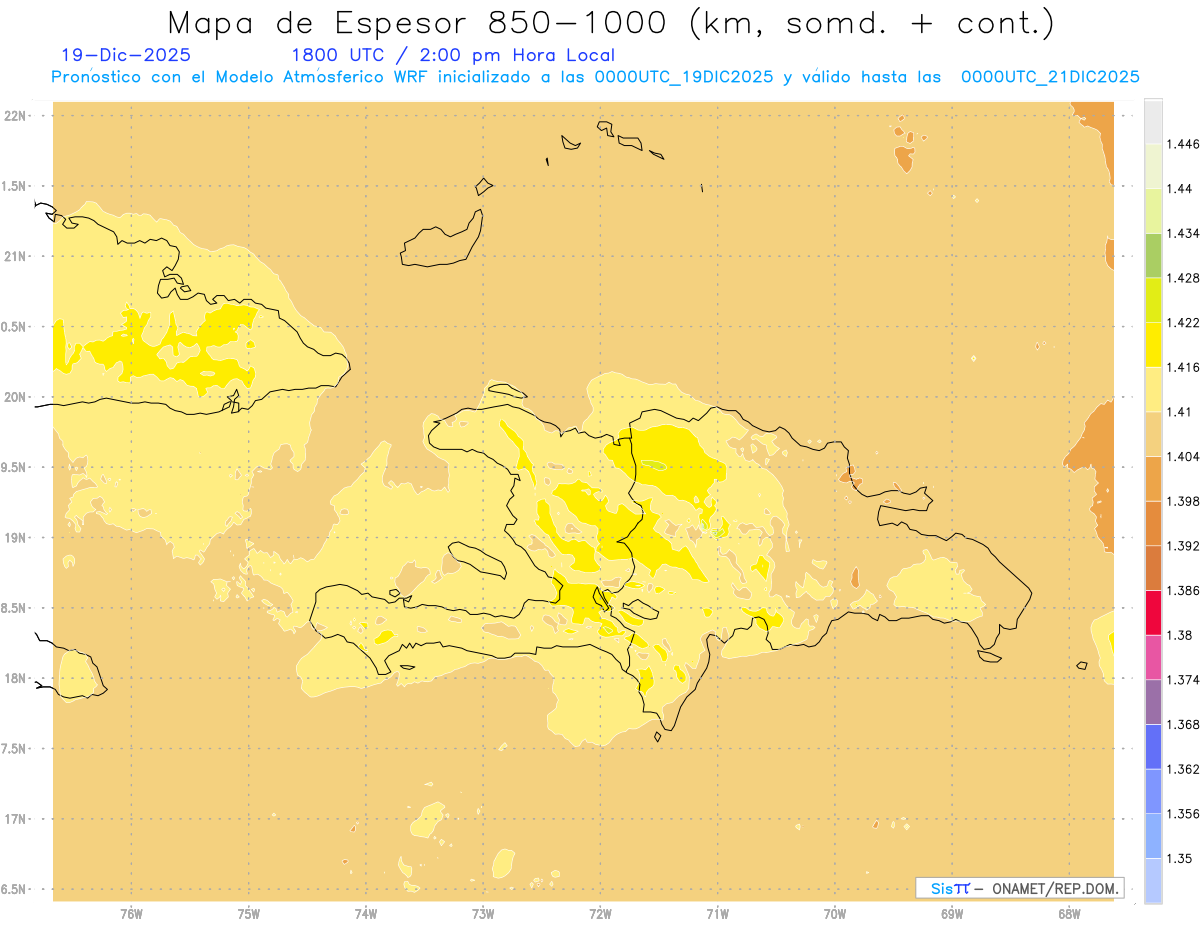This screenshot has height=927, width=1200.
Task: Click the '20N' latitude label
Action: click(17, 397)
